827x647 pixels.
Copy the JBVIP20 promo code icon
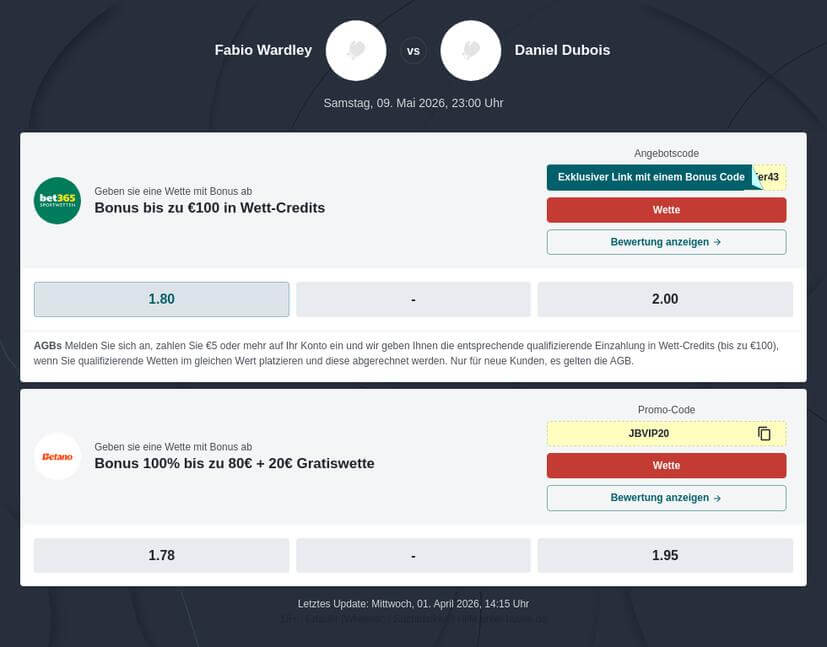pos(764,433)
